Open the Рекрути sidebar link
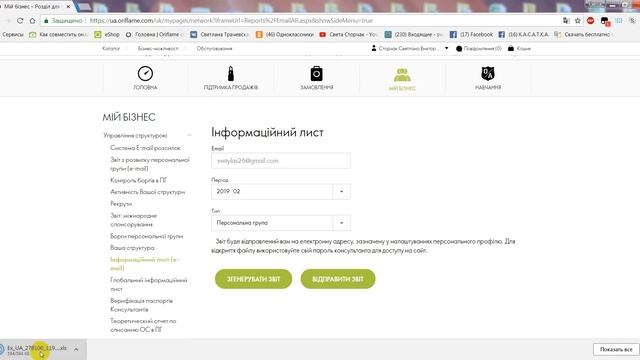Screen dimensions: 640x360 [121, 203]
